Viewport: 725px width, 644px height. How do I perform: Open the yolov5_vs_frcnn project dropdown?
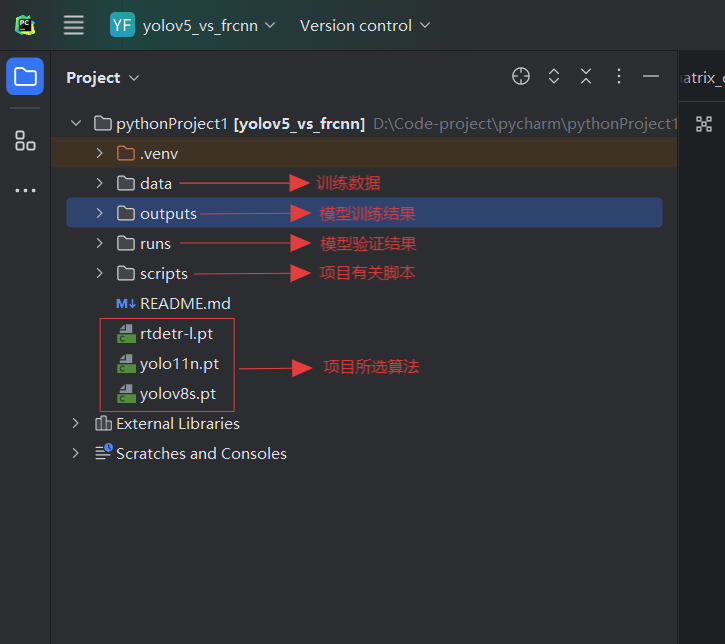pyautogui.click(x=193, y=25)
